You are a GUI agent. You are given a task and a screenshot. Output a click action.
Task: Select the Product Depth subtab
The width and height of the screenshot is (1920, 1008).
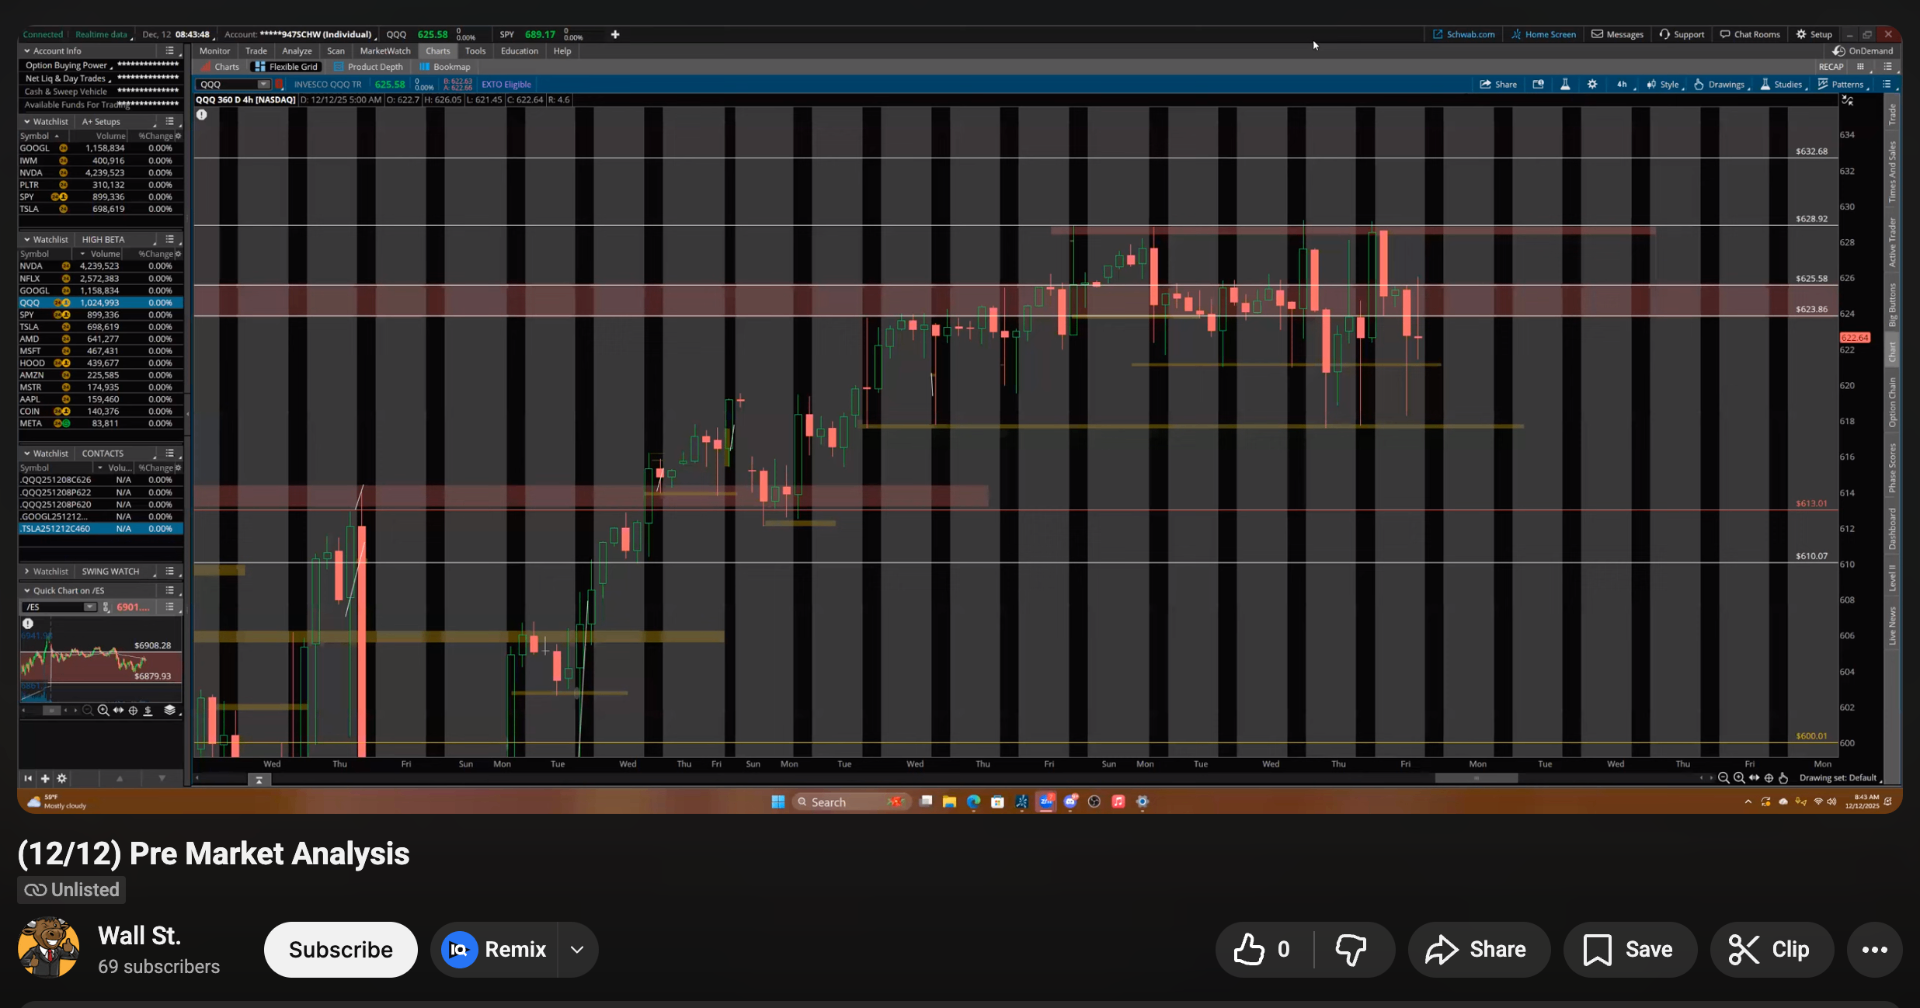click(368, 67)
